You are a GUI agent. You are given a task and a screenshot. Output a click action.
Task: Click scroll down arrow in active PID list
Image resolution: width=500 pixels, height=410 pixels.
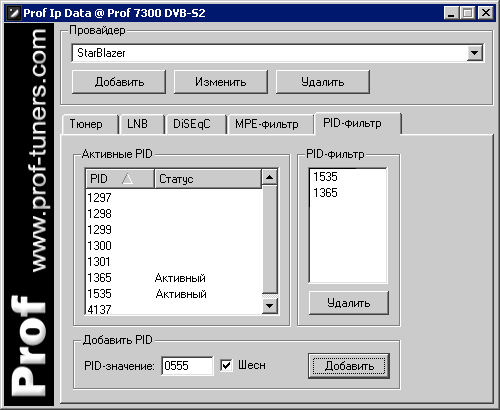[270, 305]
